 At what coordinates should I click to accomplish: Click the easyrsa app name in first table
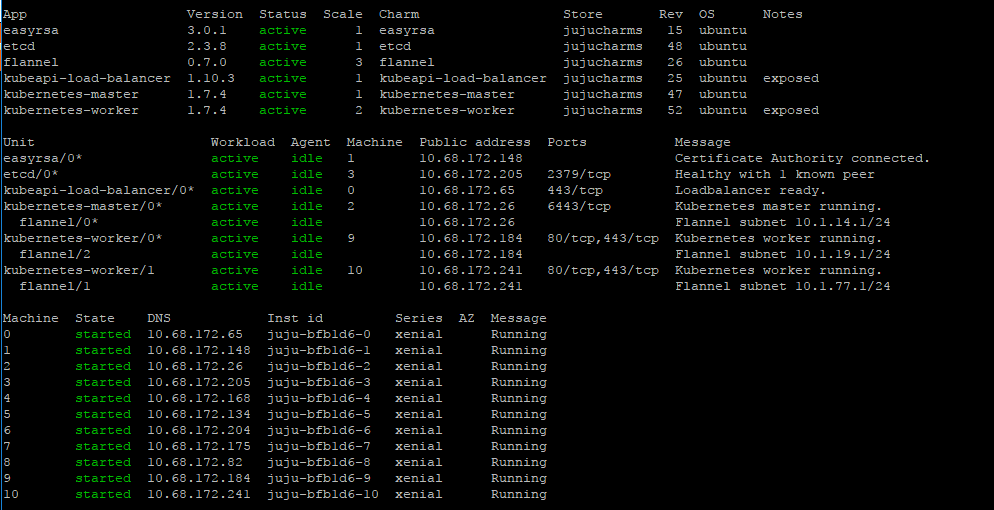tap(31, 30)
